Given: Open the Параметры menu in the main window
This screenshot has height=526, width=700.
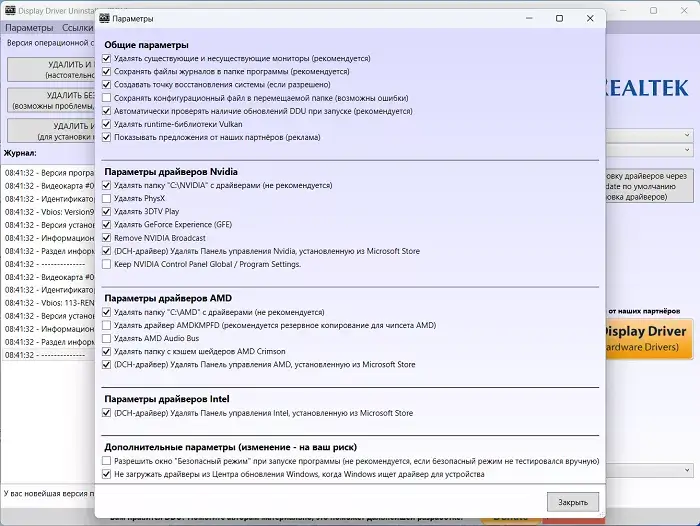Looking at the screenshot, I should pyautogui.click(x=29, y=27).
